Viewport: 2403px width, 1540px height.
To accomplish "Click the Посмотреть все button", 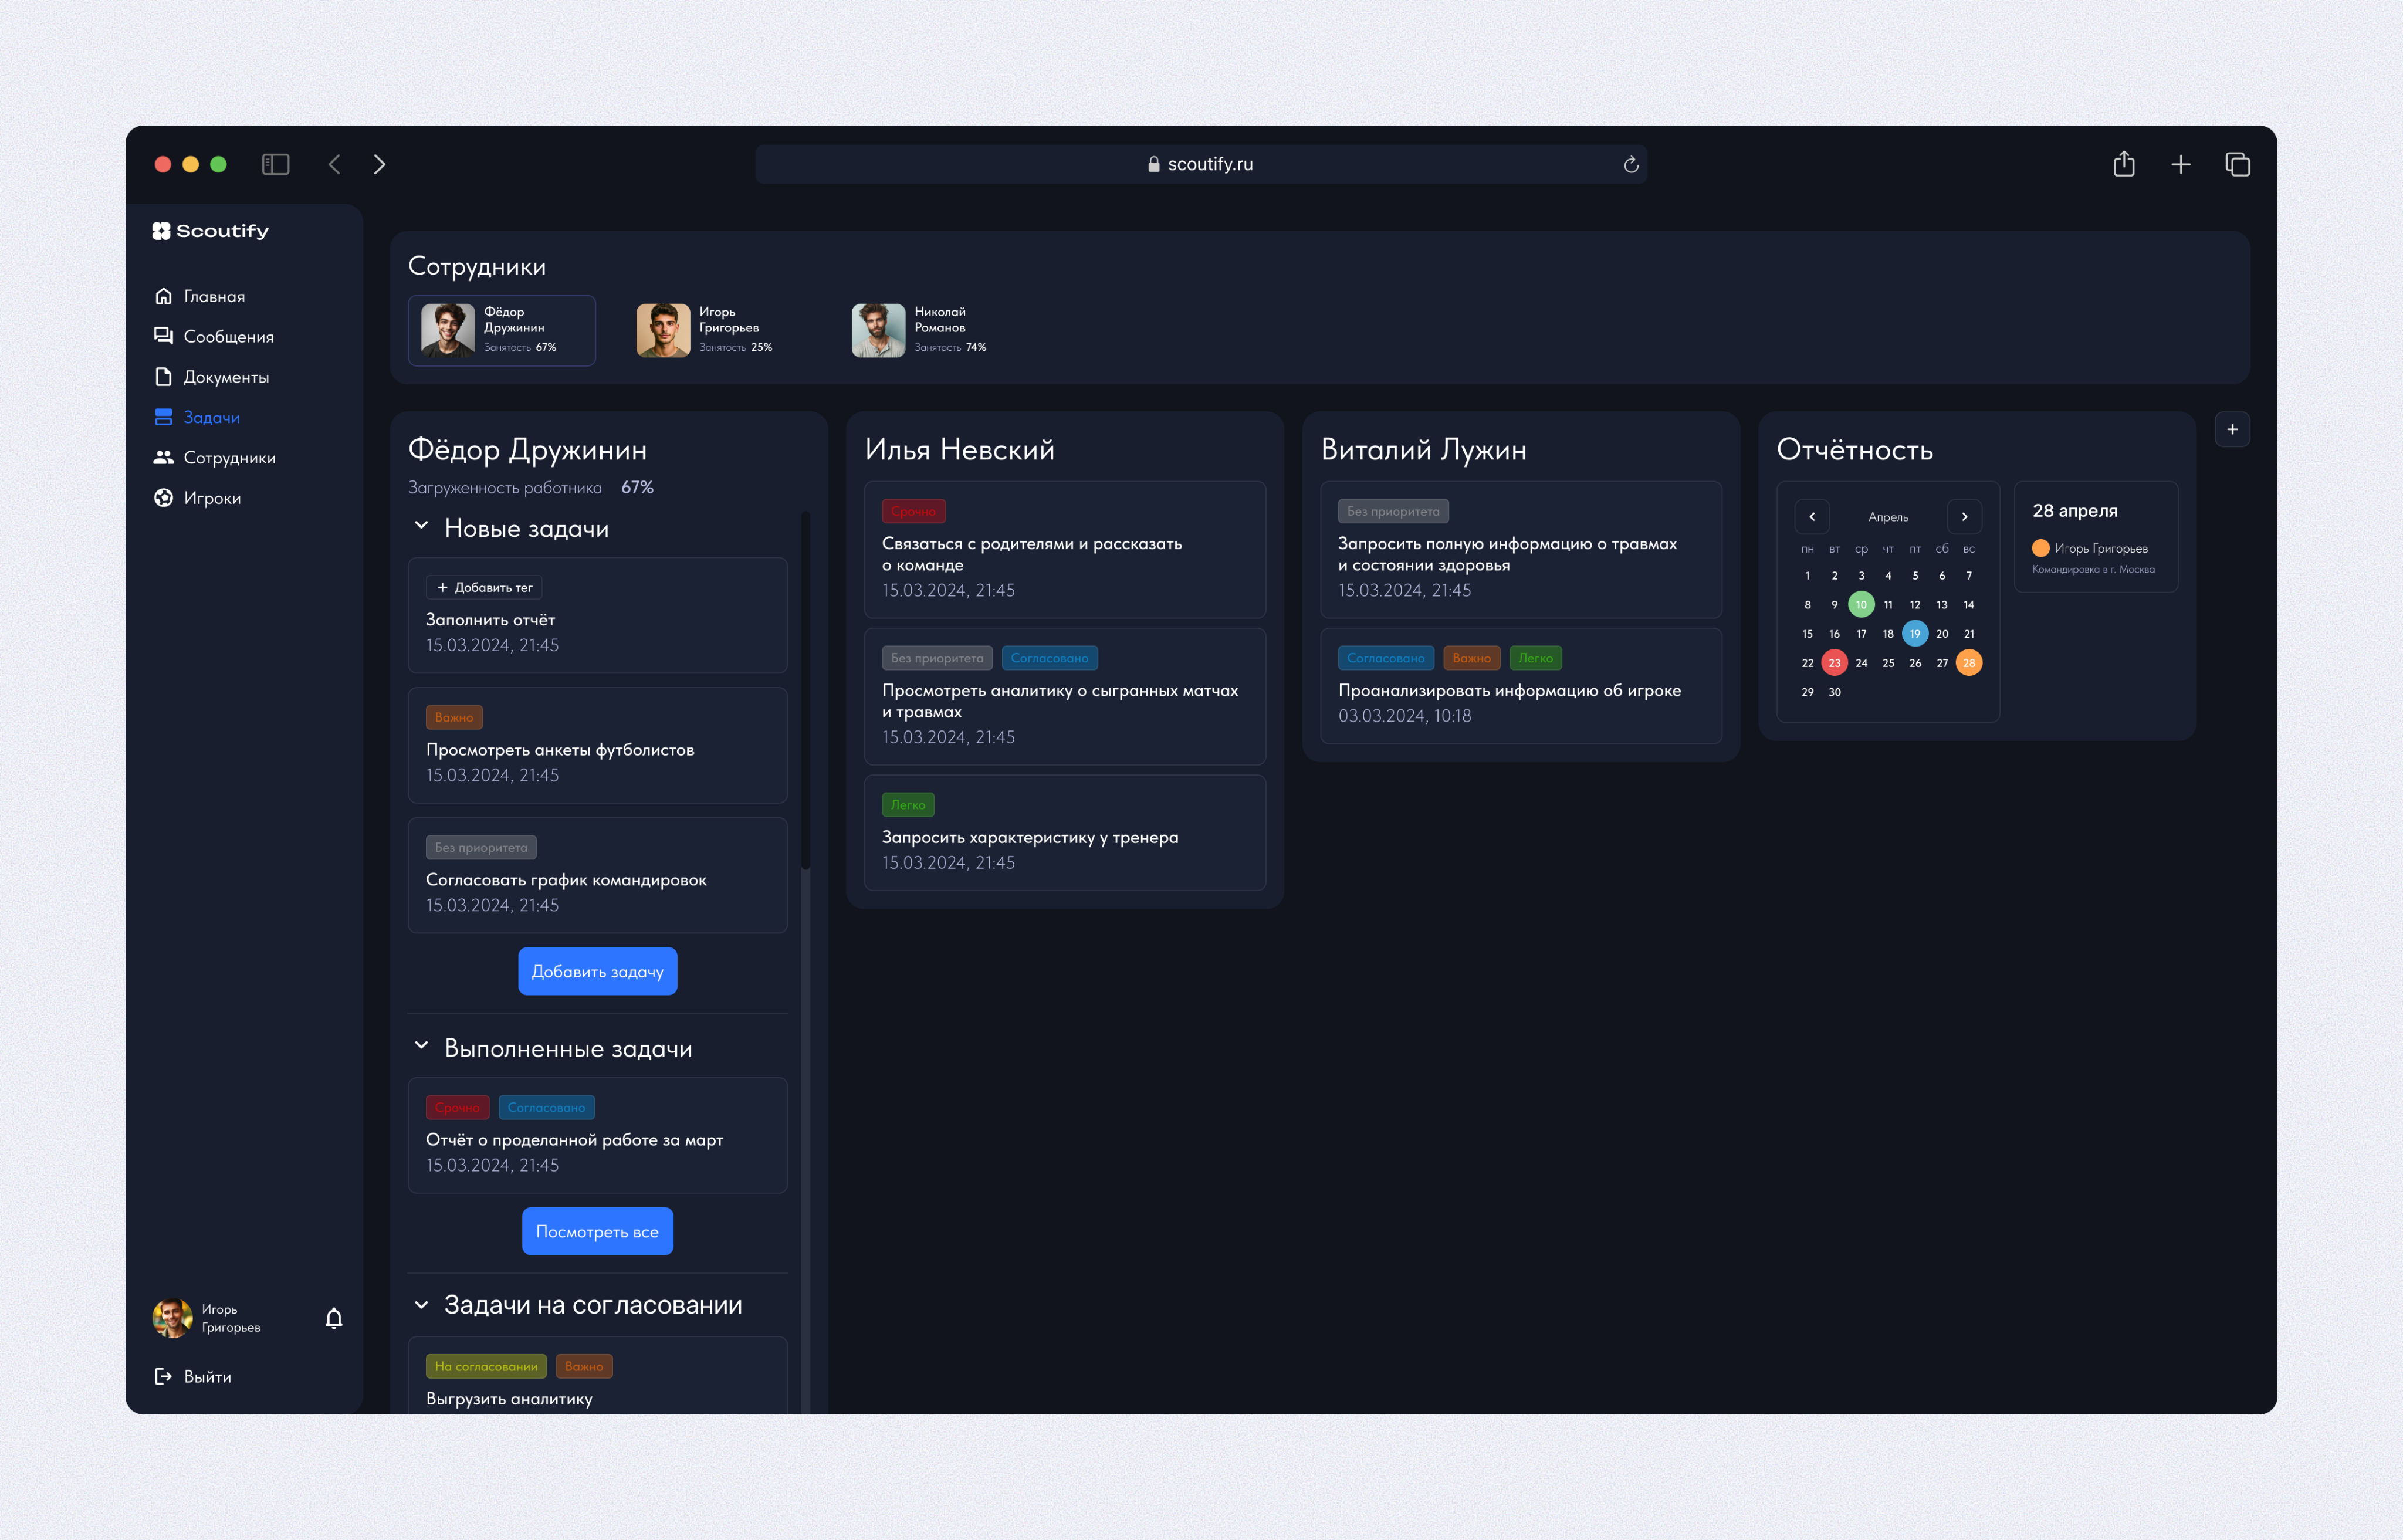I will point(597,1231).
